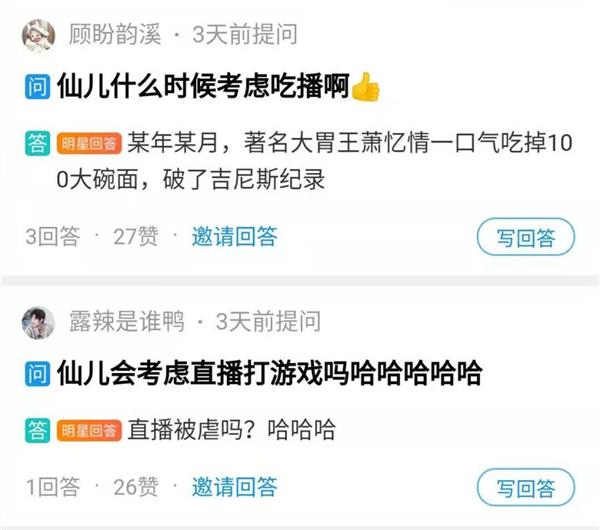View the 1回答 answers count
This screenshot has height=530, width=600.
[x=53, y=487]
